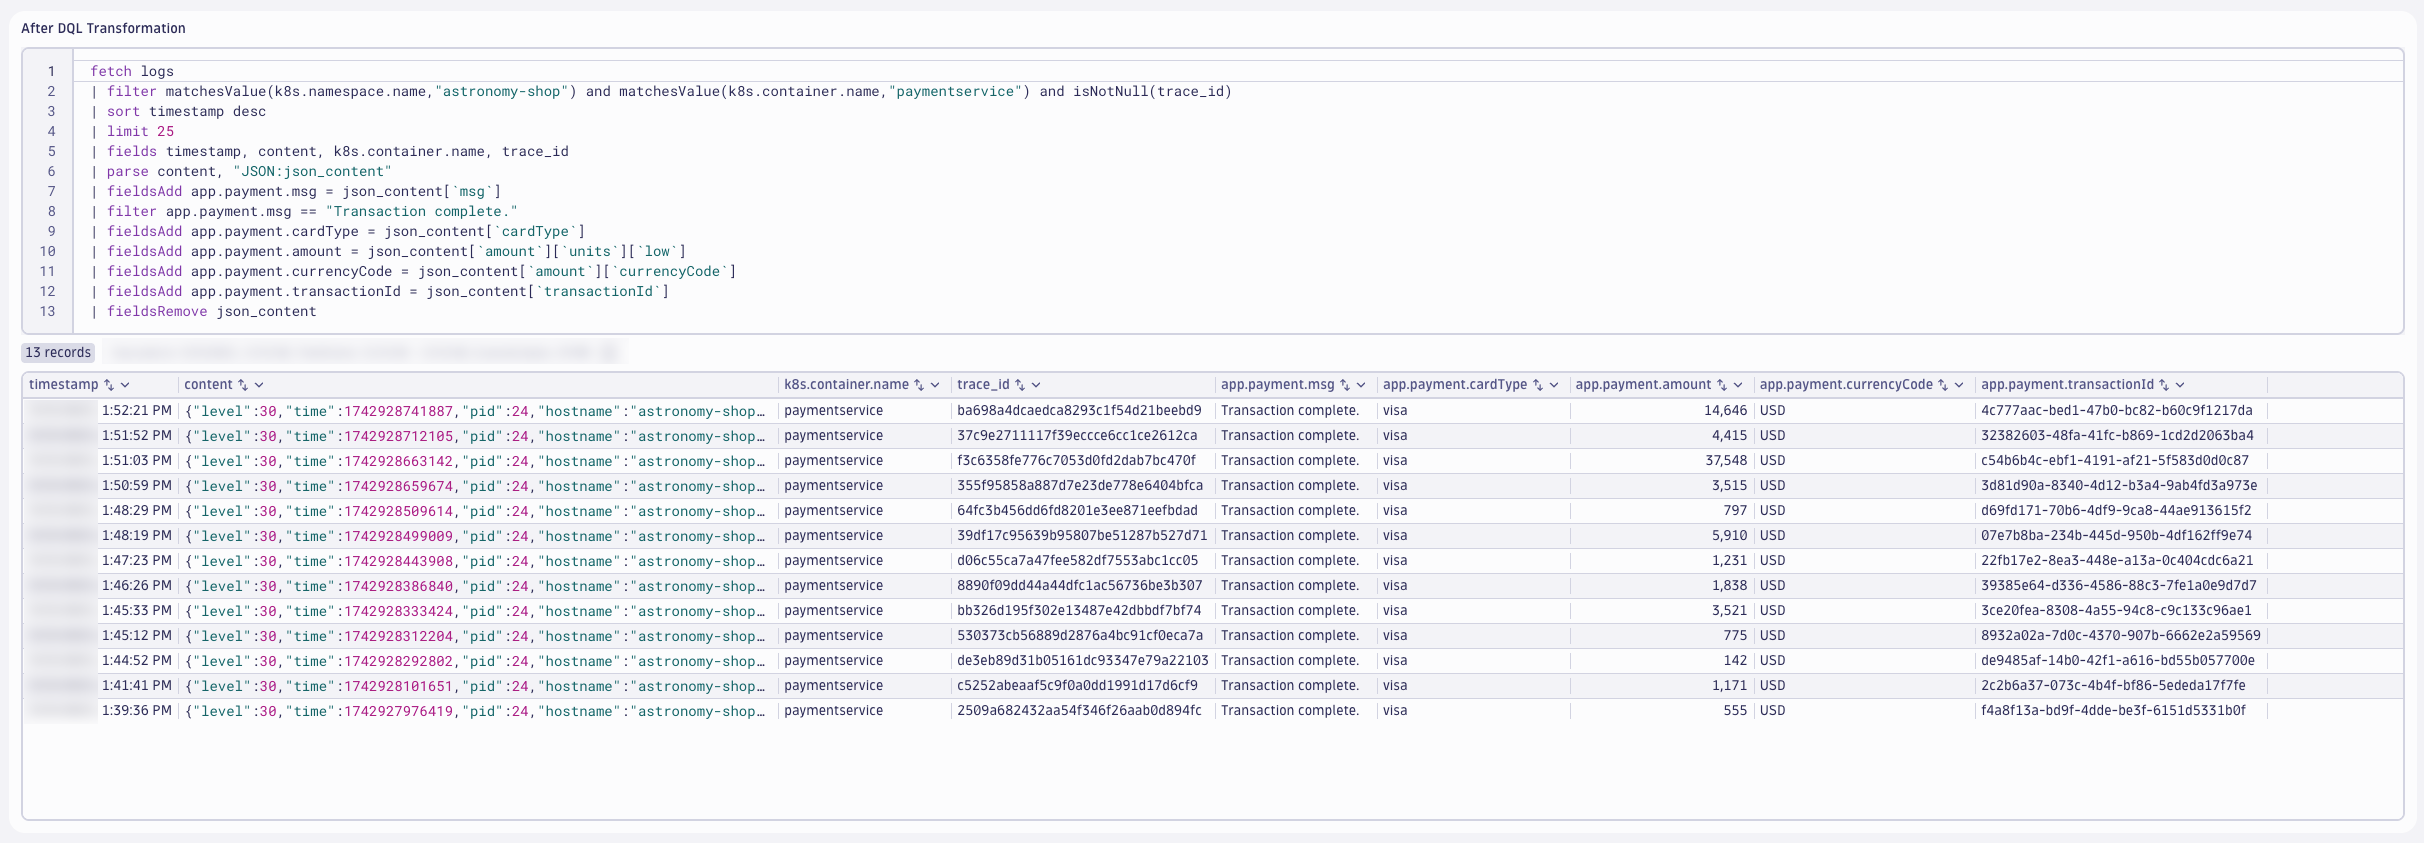Click line number 13 in editor gutter
Image resolution: width=2424 pixels, height=843 pixels.
pyautogui.click(x=47, y=311)
